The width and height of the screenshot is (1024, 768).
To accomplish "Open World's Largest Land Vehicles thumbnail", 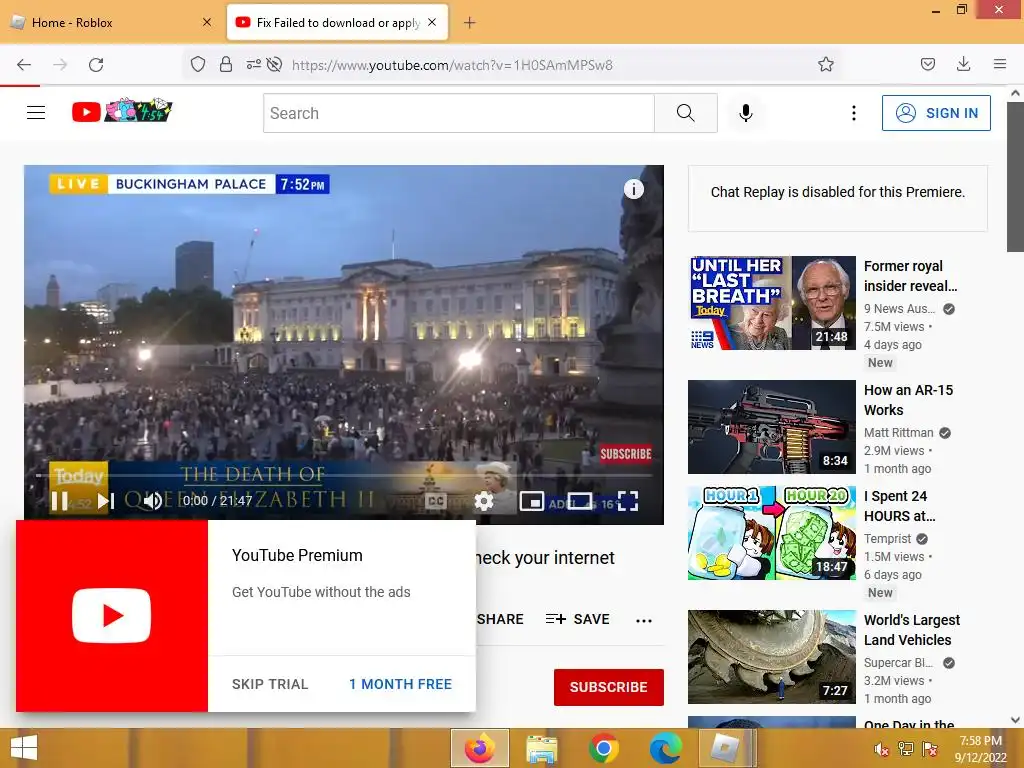I will pos(772,657).
